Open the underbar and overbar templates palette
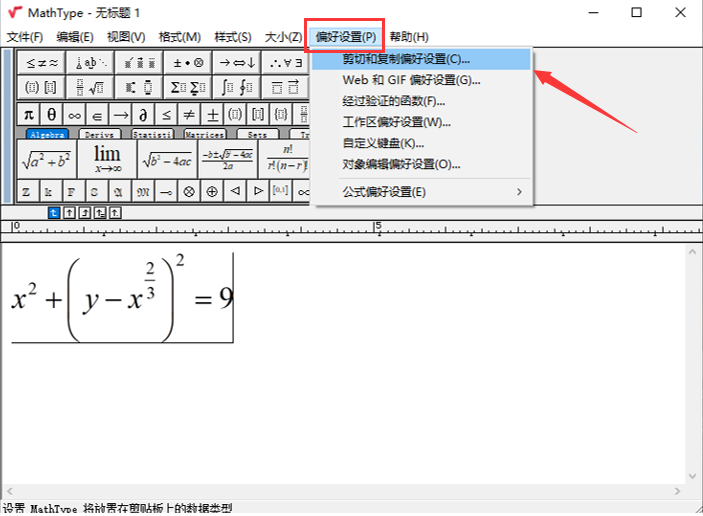Viewport: 703px width, 516px height. click(286, 87)
